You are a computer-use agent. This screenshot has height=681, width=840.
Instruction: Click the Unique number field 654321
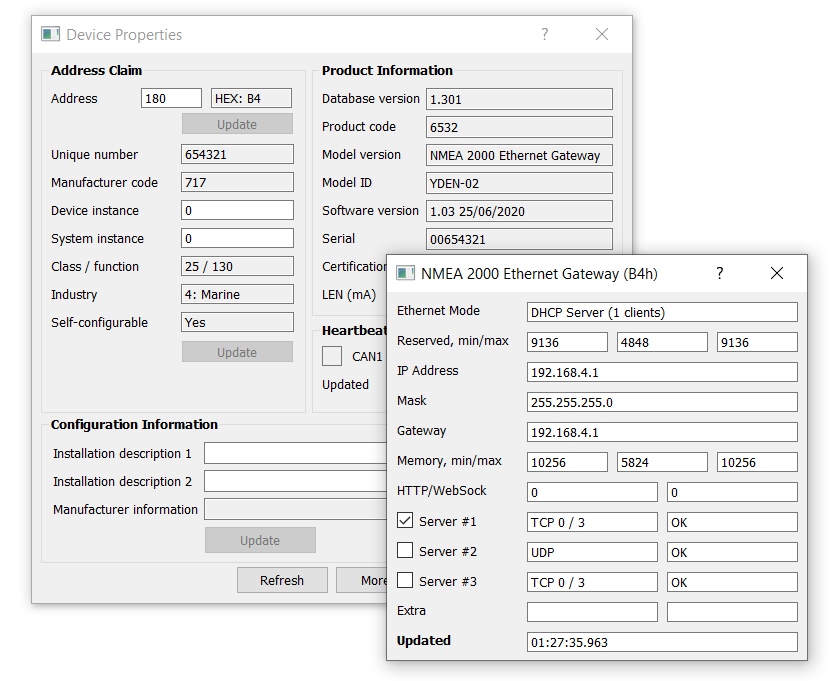pos(237,154)
